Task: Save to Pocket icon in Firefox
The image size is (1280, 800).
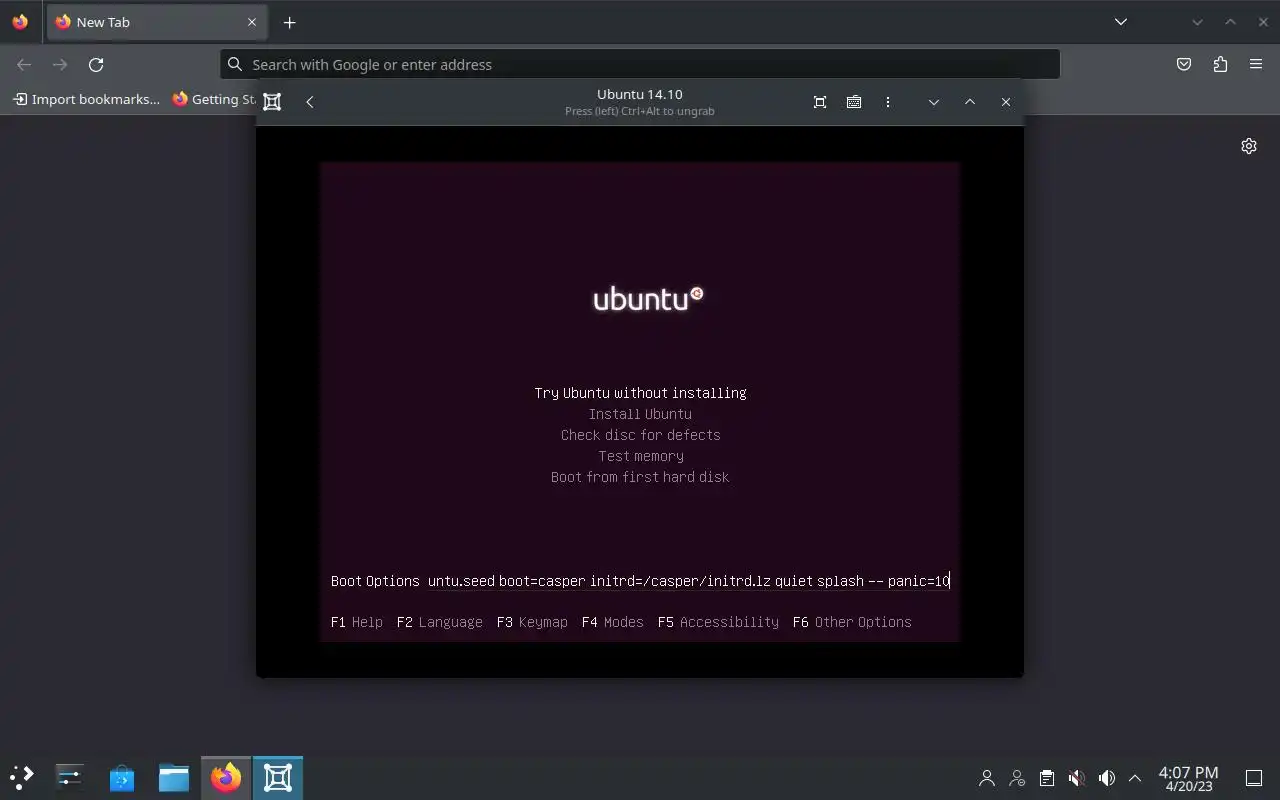Action: [1184, 64]
